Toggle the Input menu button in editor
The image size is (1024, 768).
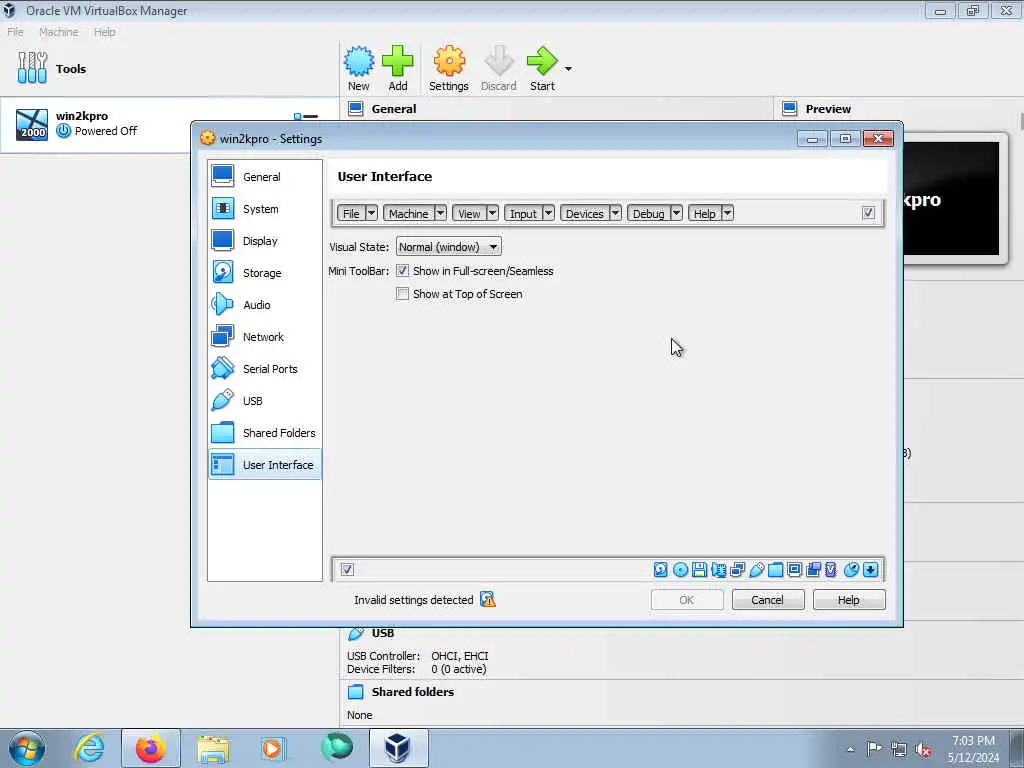pyautogui.click(x=523, y=213)
